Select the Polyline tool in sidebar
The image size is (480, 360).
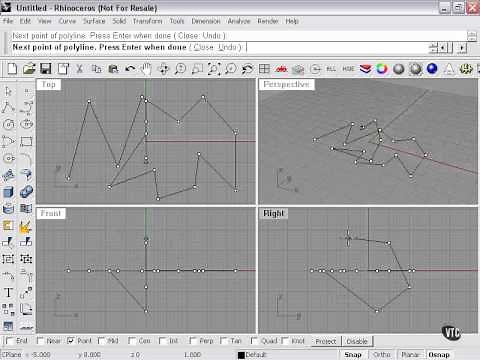pyautogui.click(x=8, y=107)
